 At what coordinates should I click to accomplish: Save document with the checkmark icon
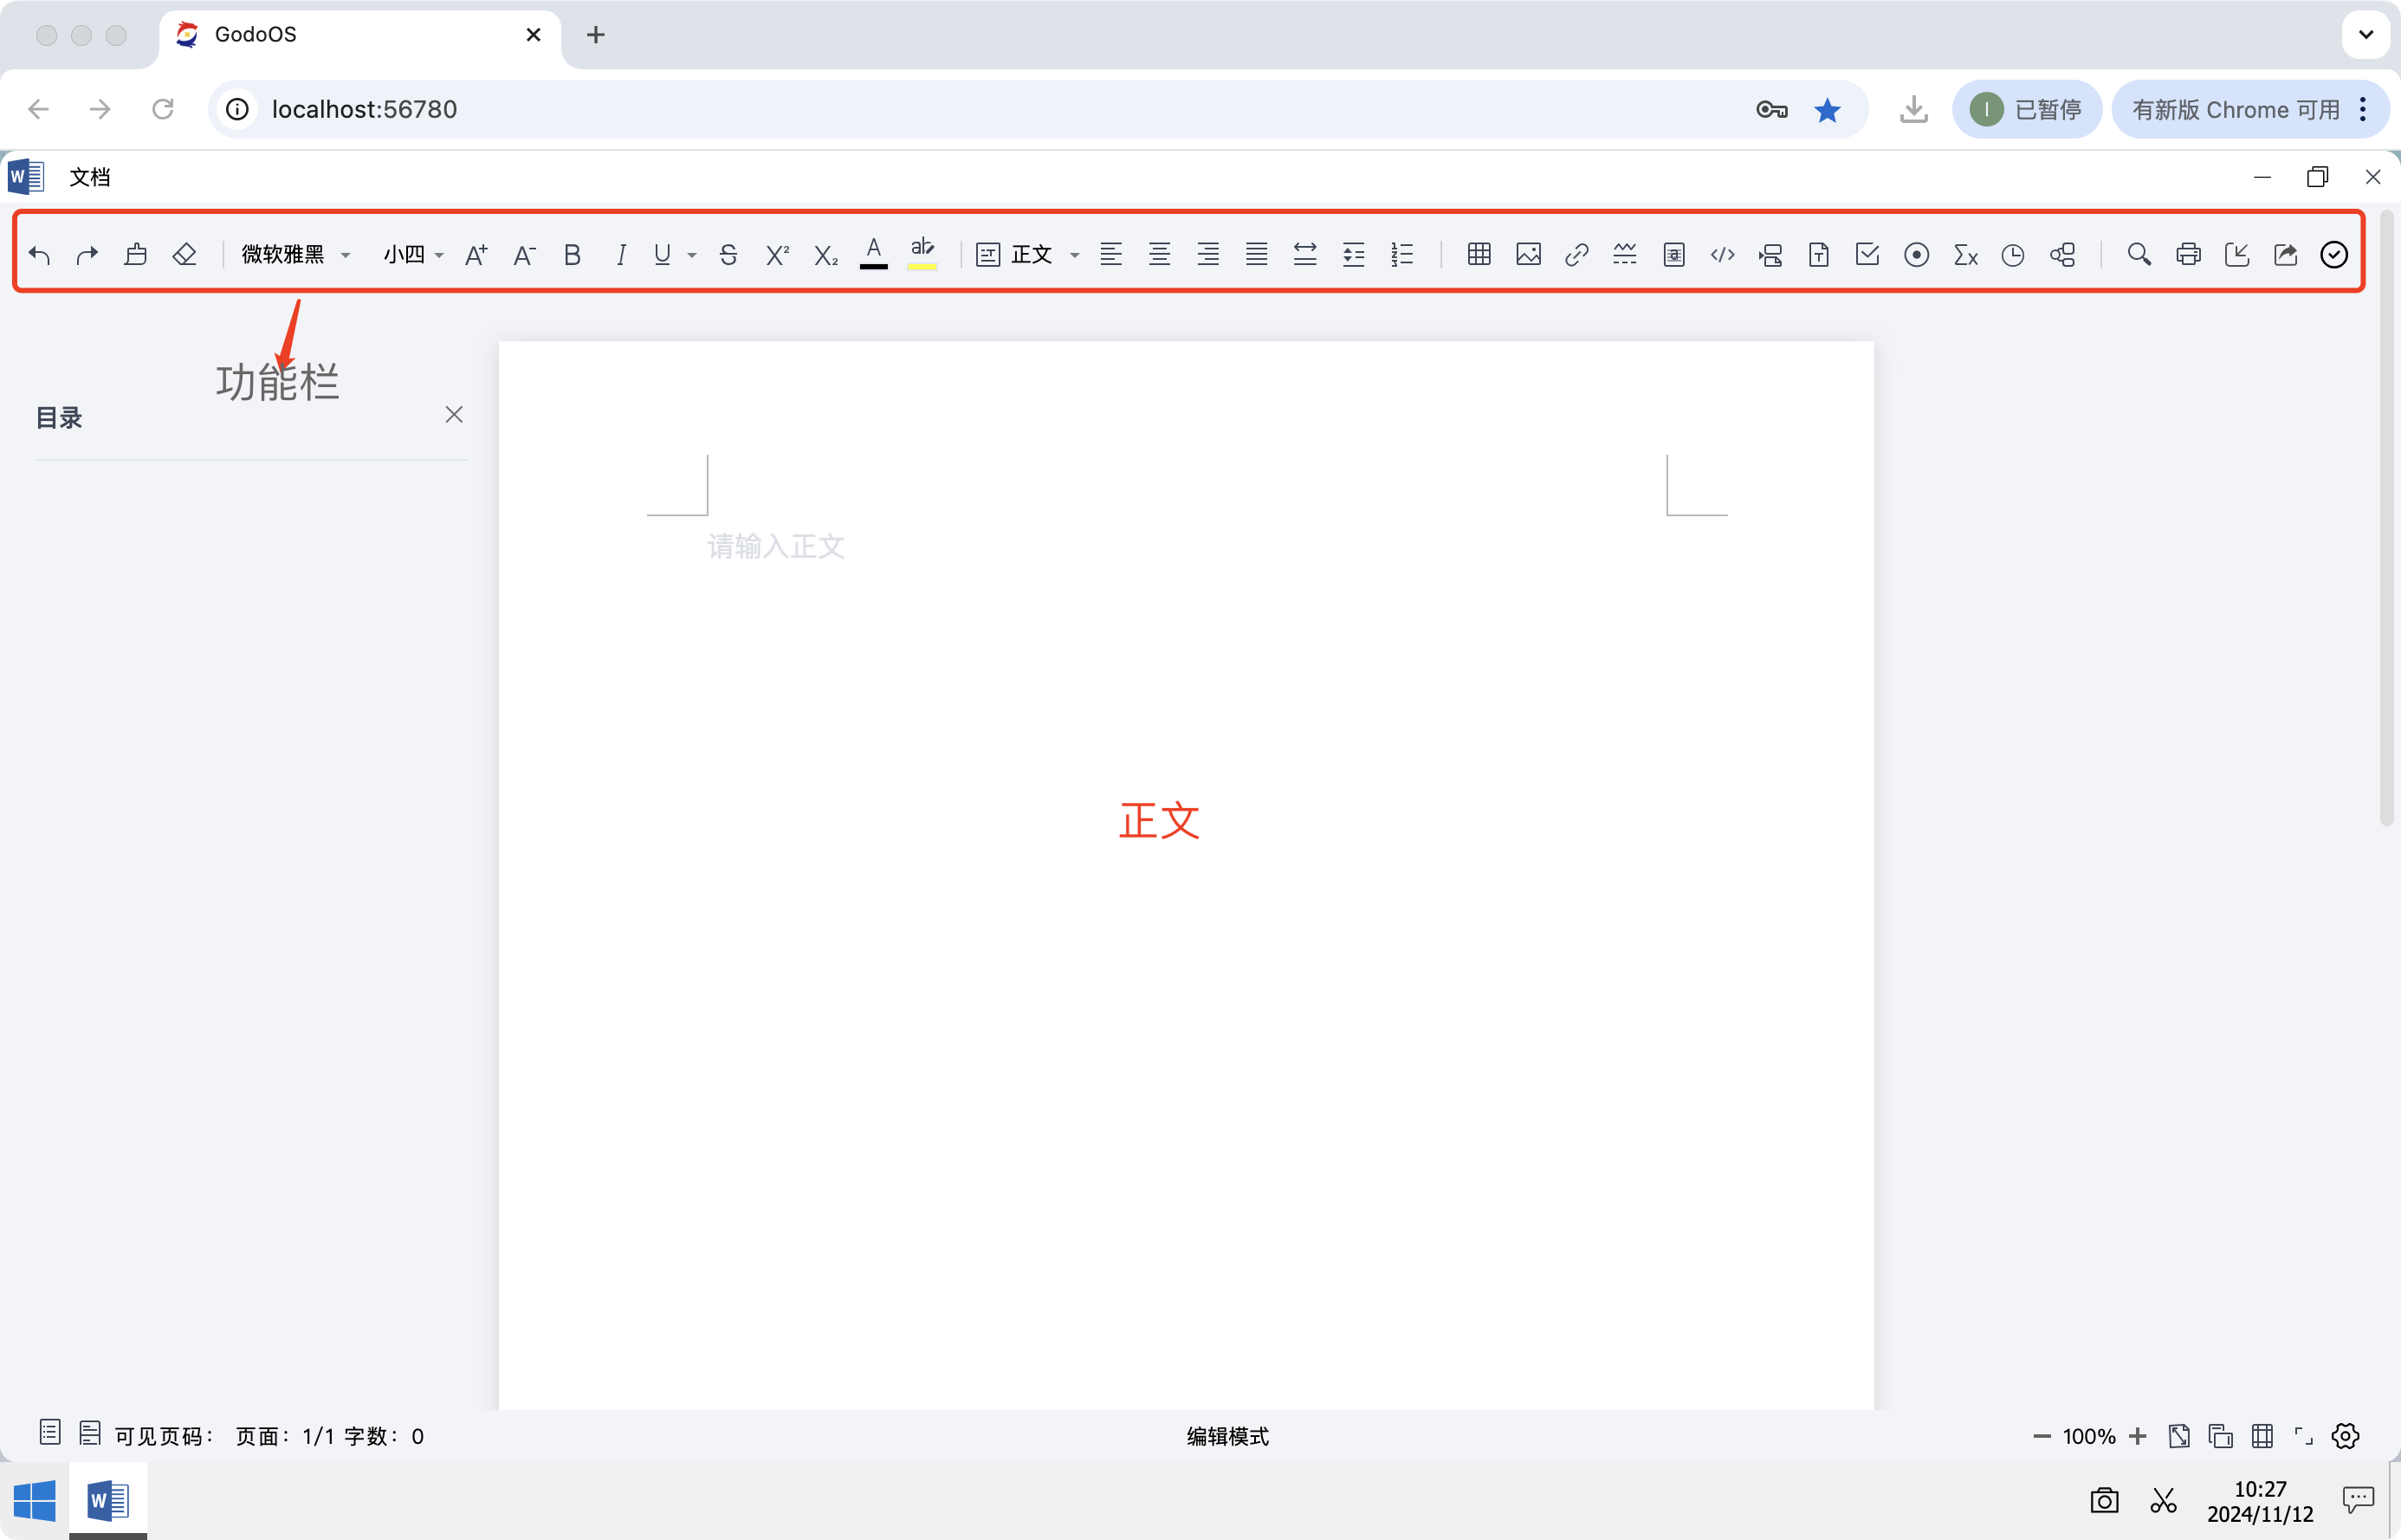coord(2334,255)
